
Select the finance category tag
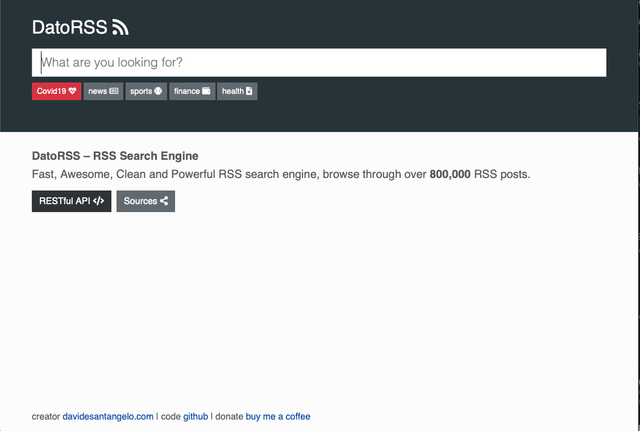click(192, 91)
